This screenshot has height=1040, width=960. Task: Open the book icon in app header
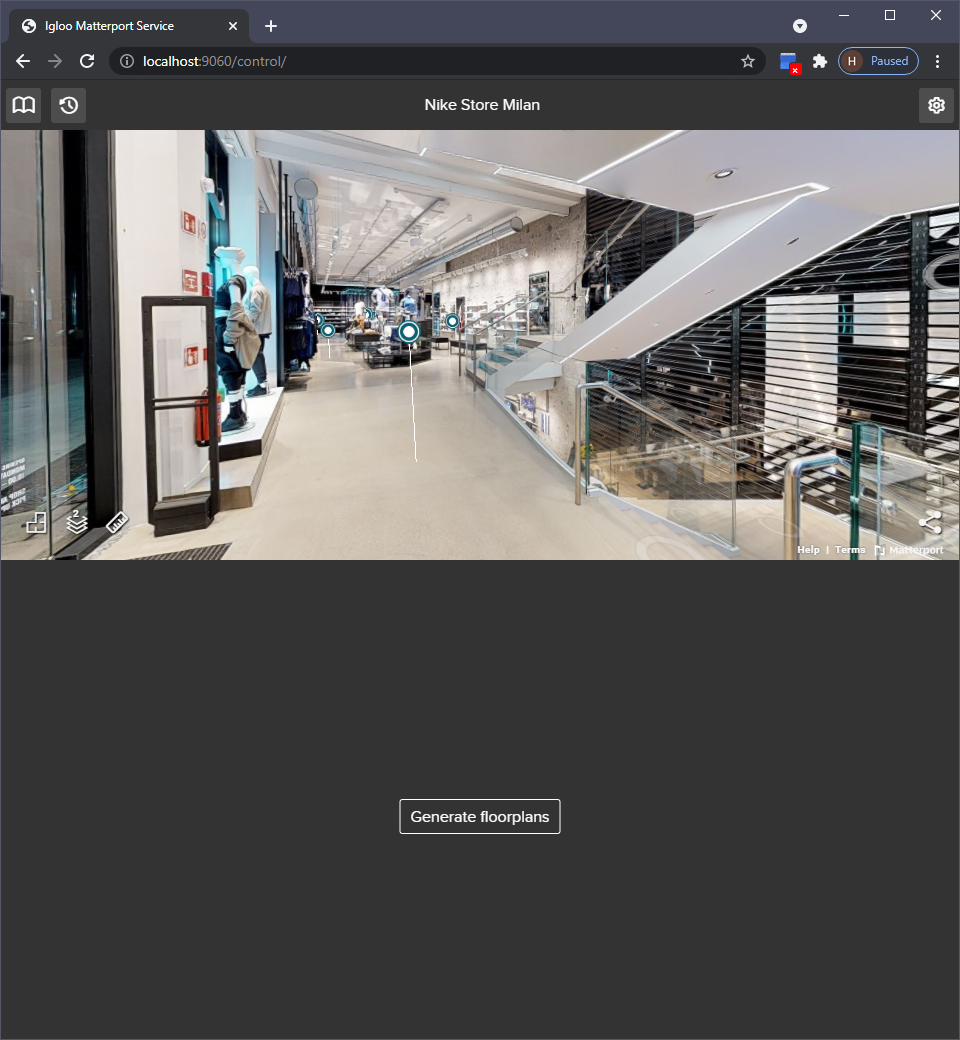(23, 105)
